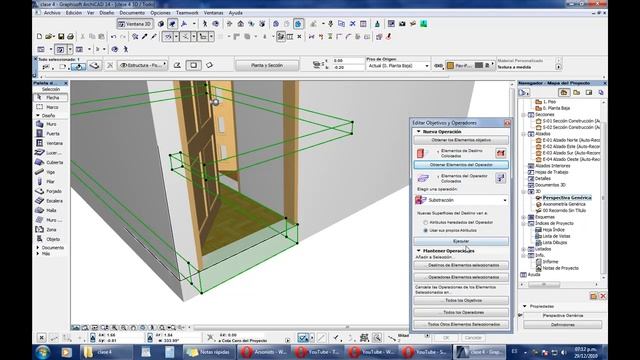Click the new document icon
The width and height of the screenshot is (640, 360).
pyautogui.click(x=39, y=36)
